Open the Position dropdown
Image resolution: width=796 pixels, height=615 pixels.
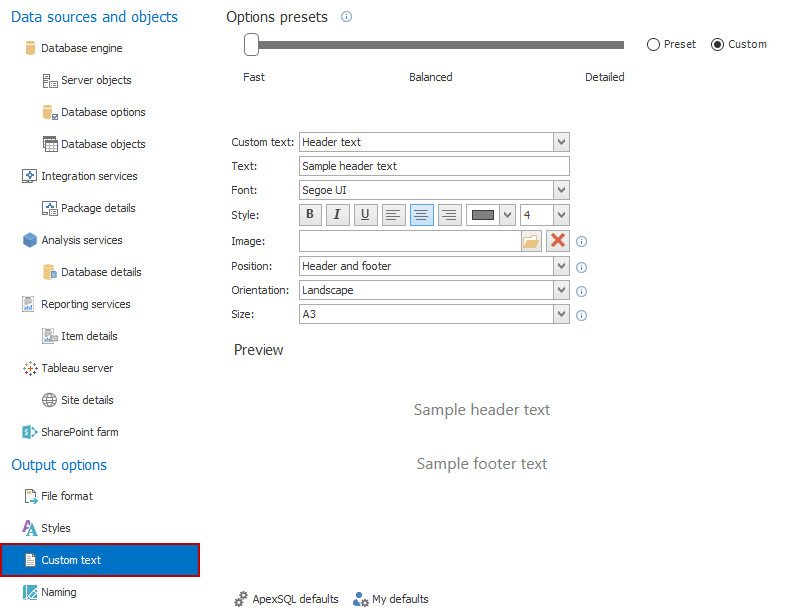pos(561,266)
